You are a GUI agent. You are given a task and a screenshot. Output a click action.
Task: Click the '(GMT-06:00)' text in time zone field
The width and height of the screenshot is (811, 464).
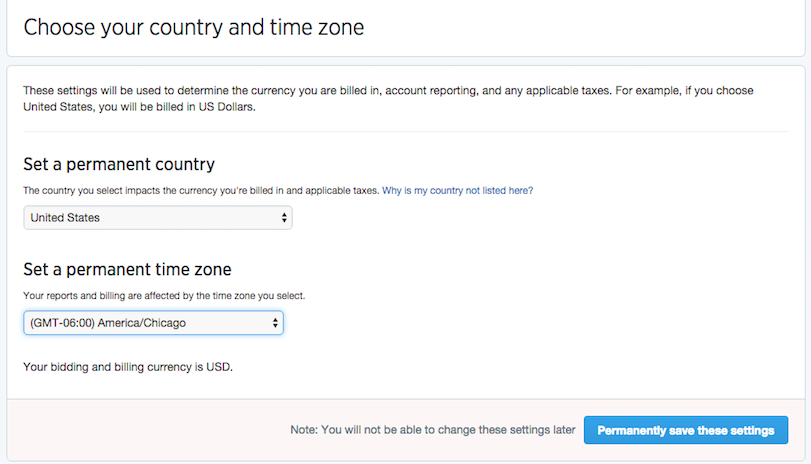point(62,323)
